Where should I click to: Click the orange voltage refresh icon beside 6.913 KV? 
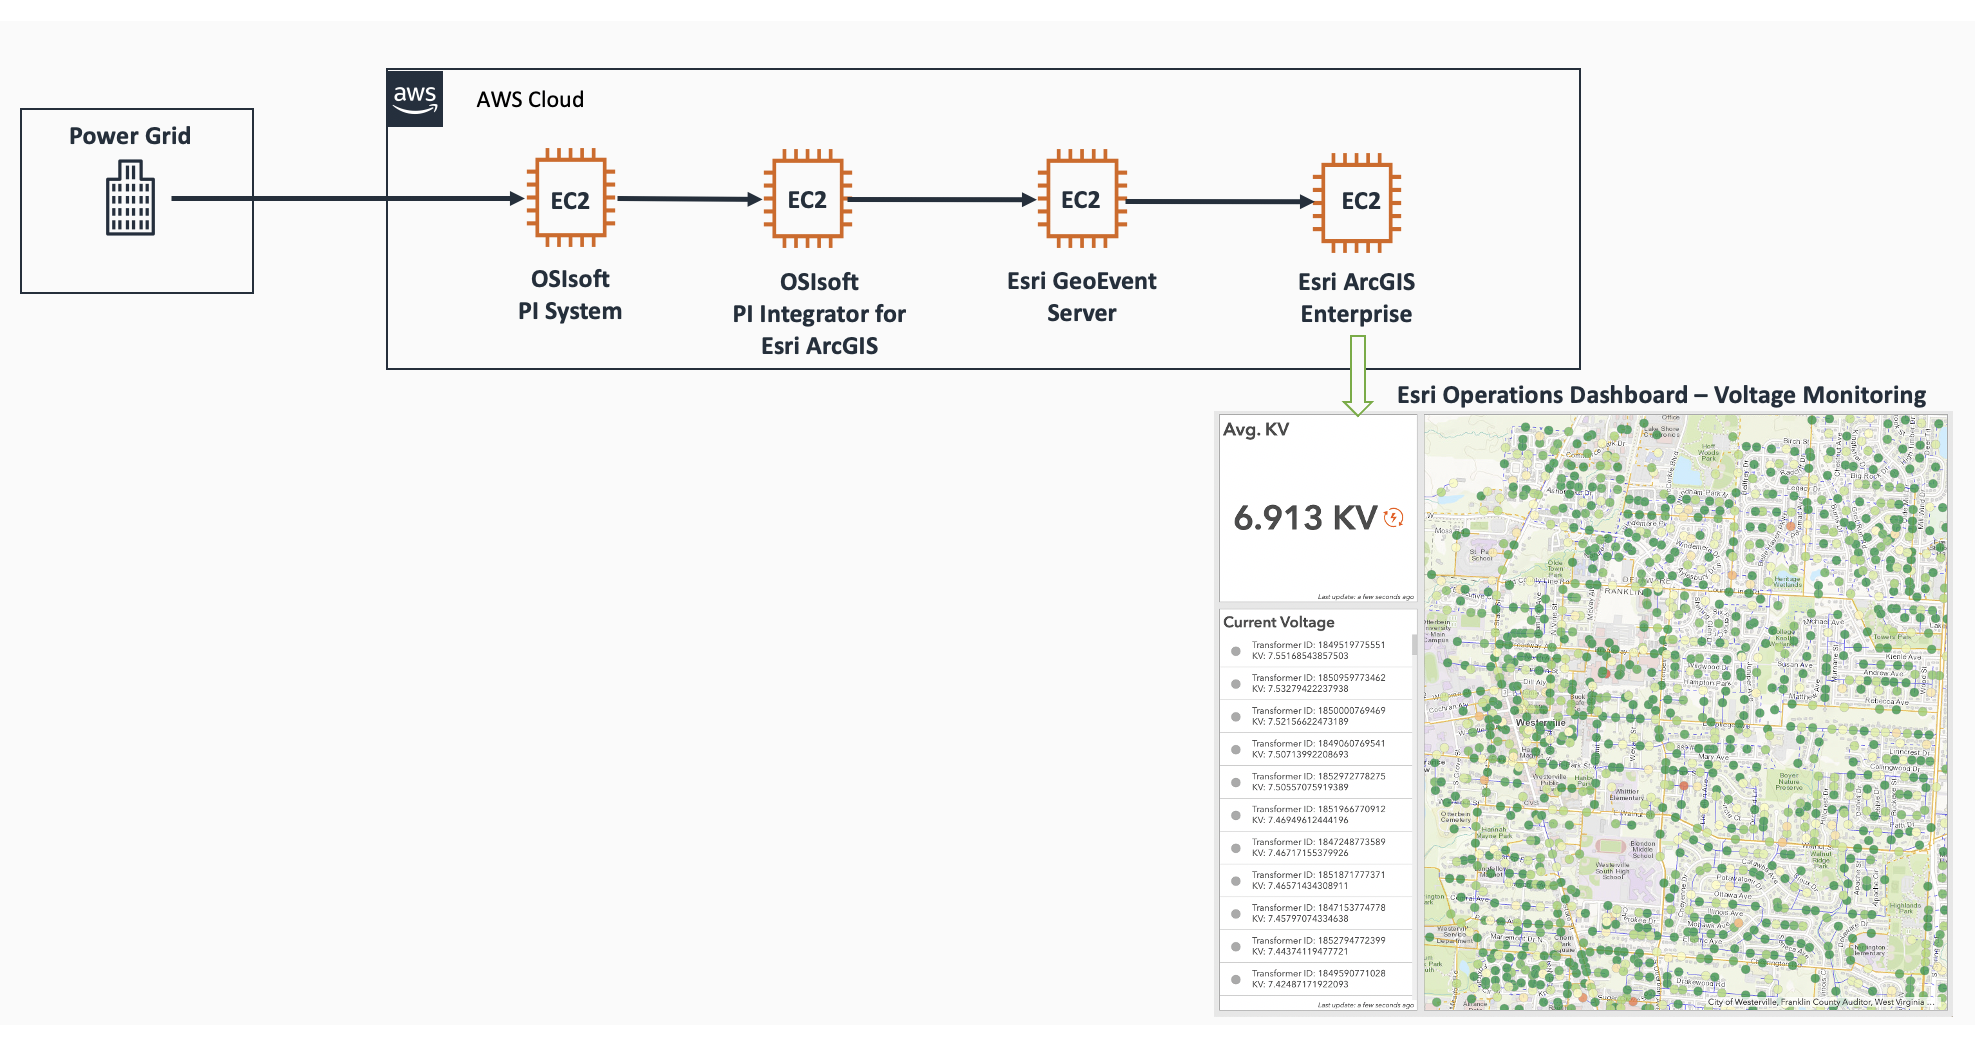point(1393,517)
